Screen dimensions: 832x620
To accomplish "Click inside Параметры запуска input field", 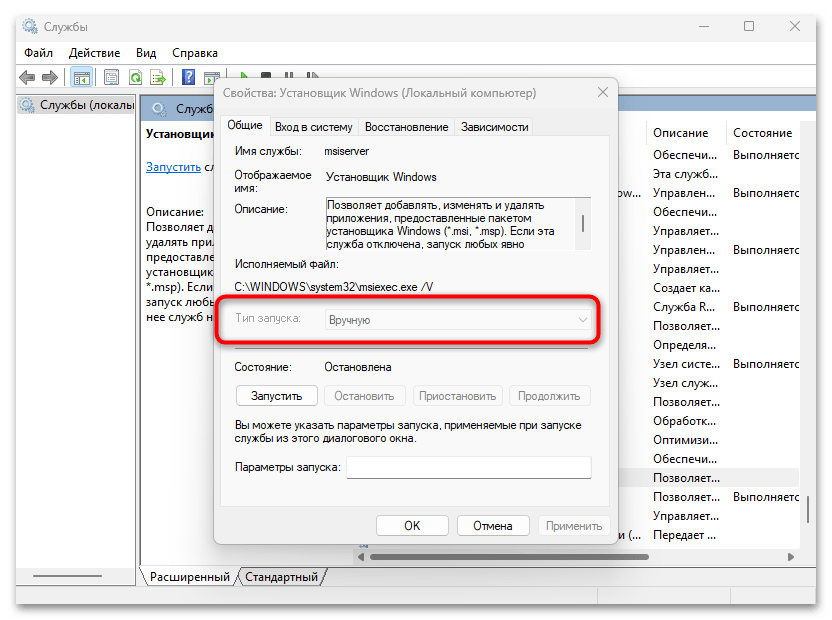I will point(469,467).
